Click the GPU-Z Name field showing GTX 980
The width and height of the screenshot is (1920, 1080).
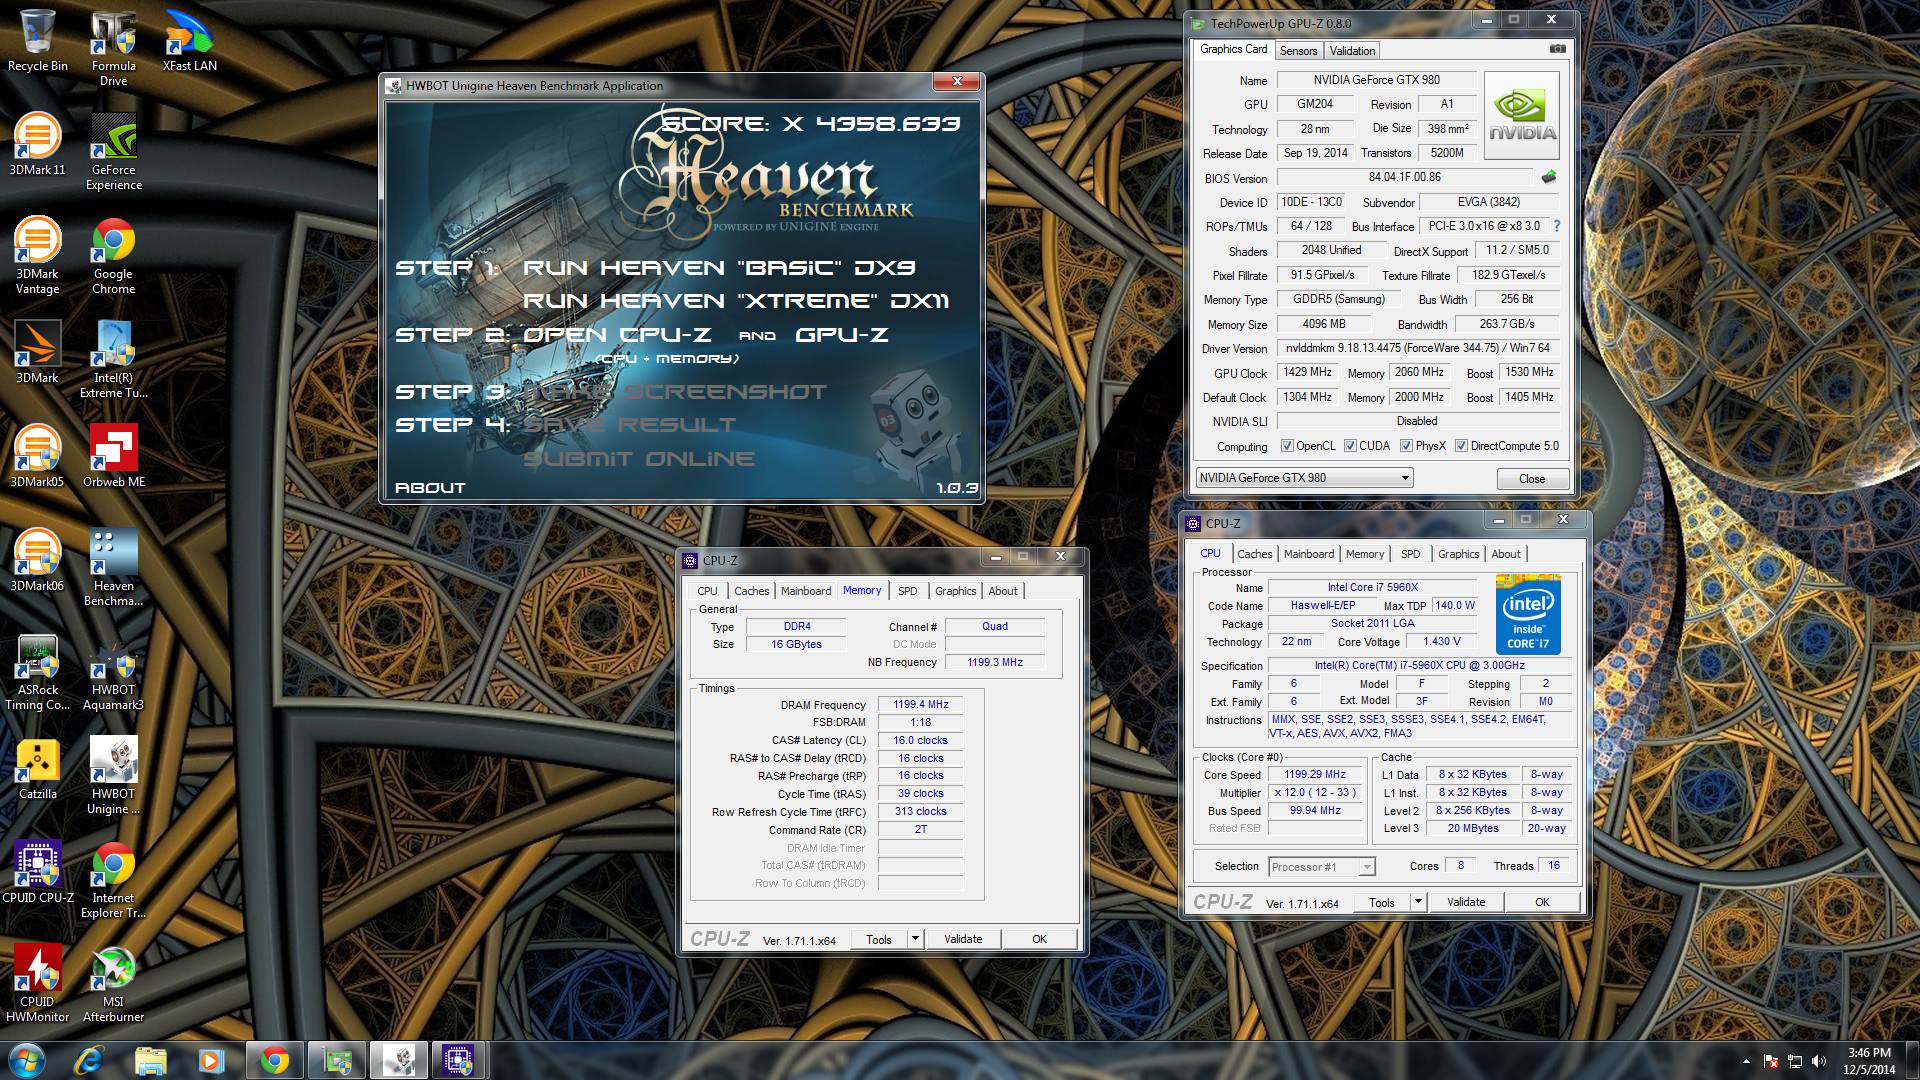pyautogui.click(x=1376, y=80)
